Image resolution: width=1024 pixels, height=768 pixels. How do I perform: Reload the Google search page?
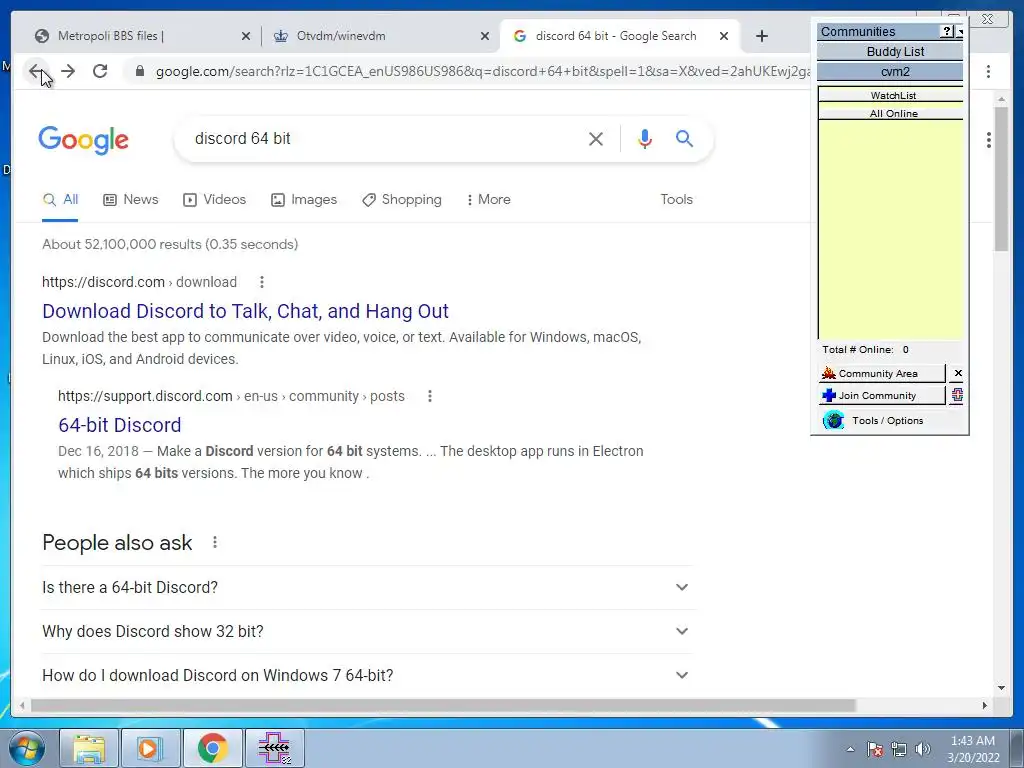coord(100,71)
